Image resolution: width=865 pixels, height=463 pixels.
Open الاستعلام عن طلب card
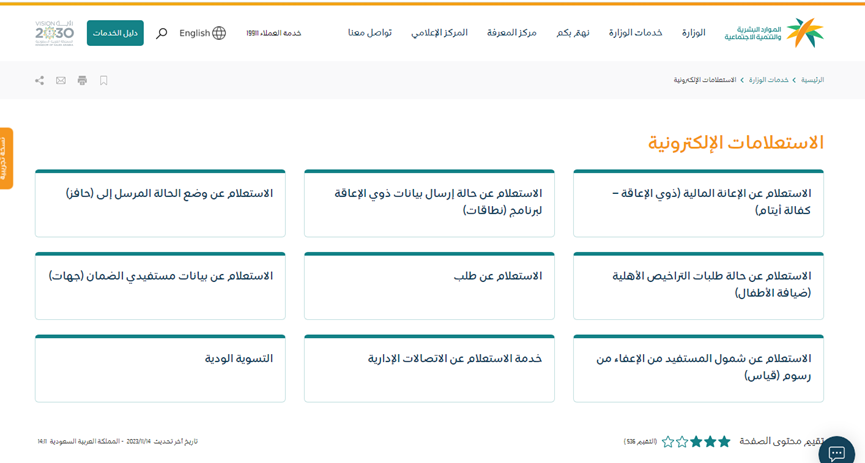click(x=429, y=286)
